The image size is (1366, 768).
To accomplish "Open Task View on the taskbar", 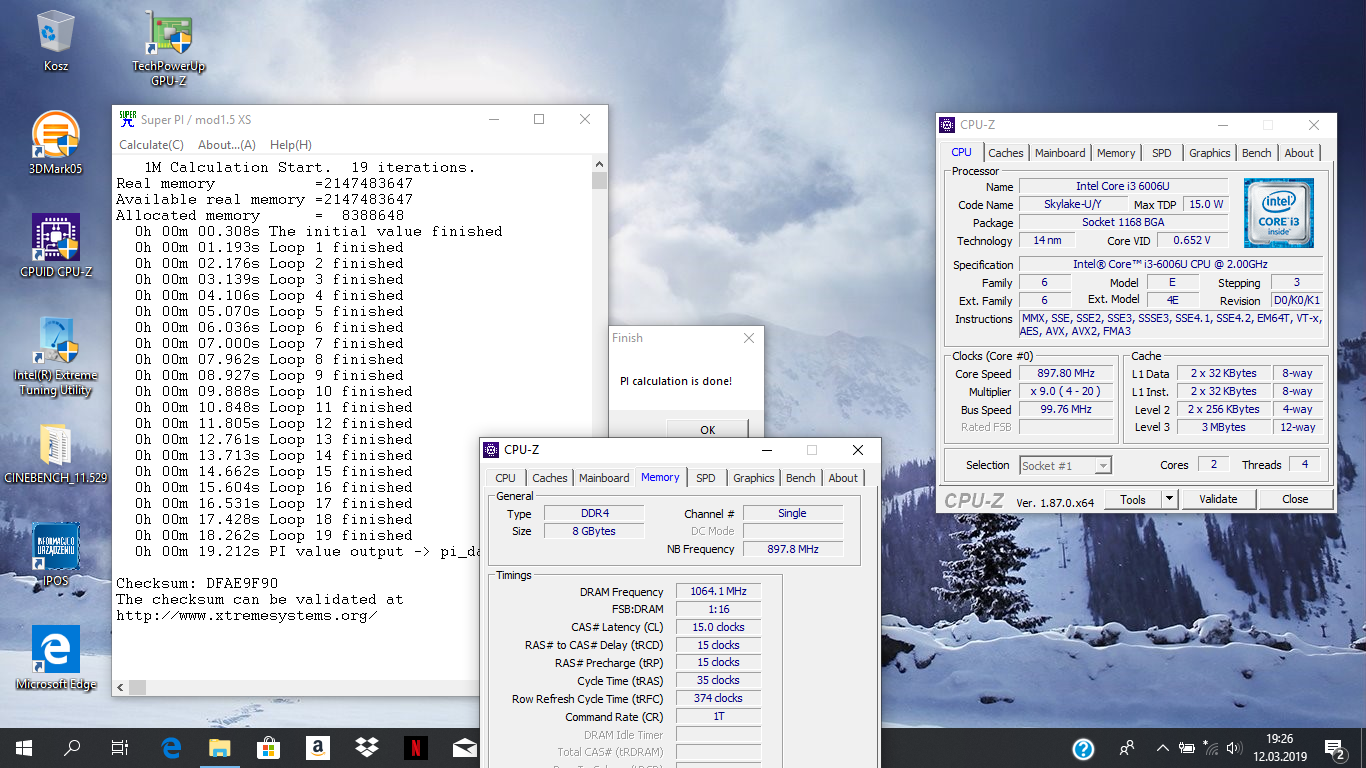I will 120,747.
